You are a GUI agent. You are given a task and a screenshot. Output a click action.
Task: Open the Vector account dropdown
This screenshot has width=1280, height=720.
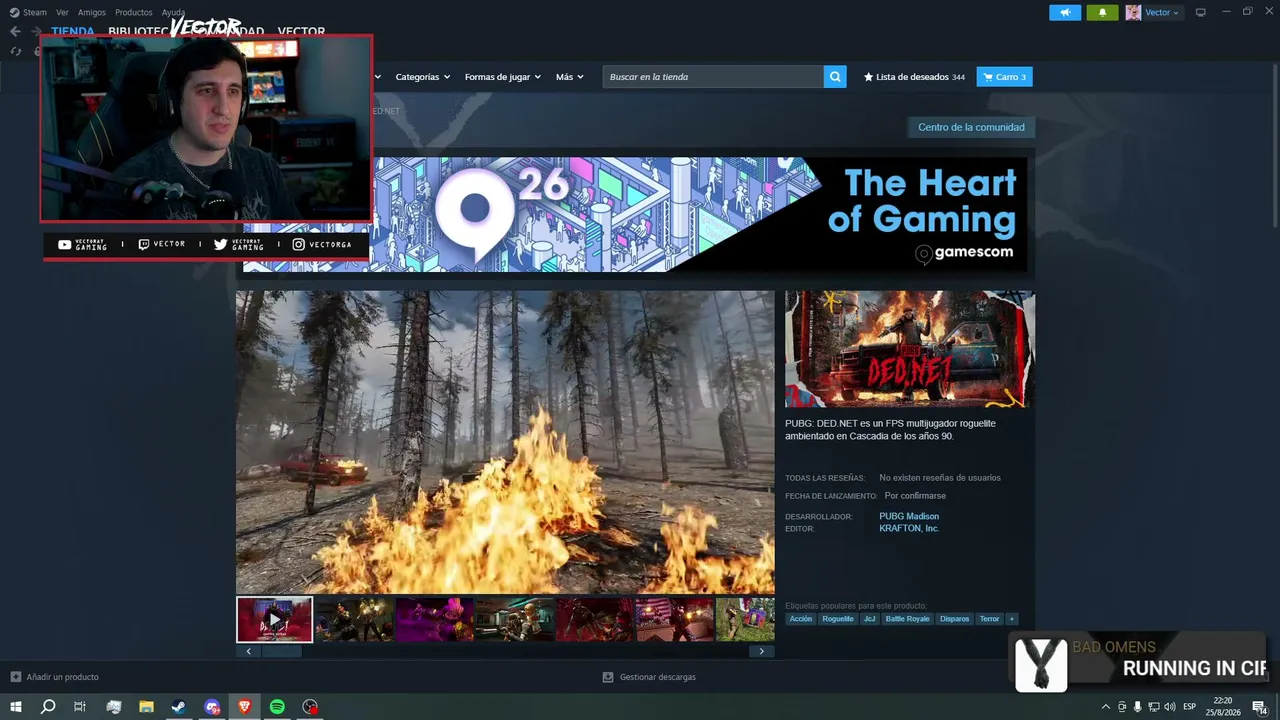(1161, 12)
